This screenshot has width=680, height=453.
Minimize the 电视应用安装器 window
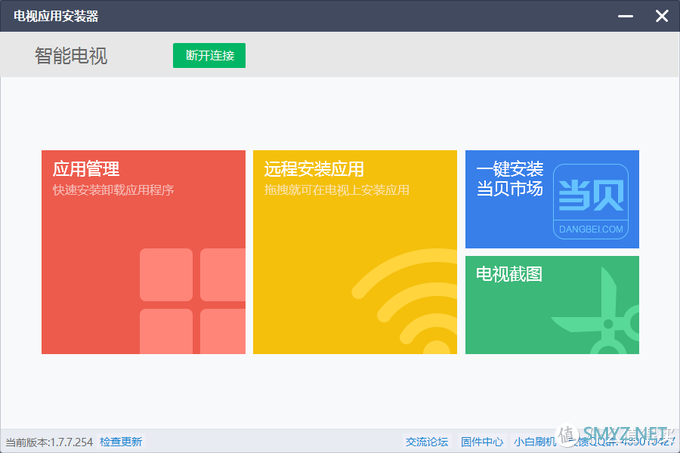pyautogui.click(x=625, y=16)
